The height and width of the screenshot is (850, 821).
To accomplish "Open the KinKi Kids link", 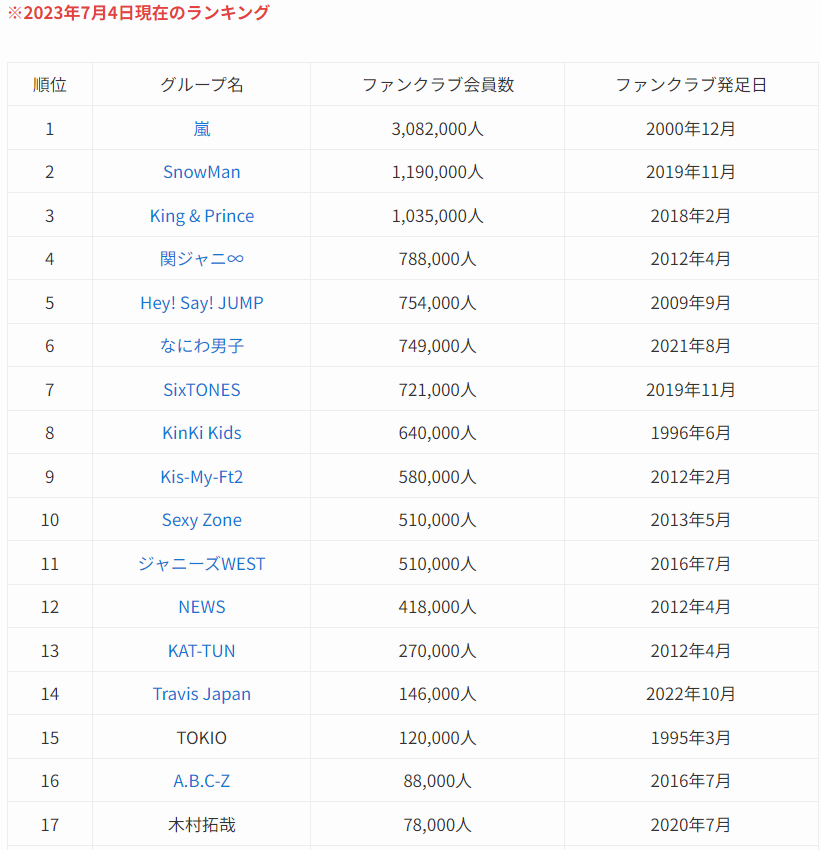I will (201, 433).
